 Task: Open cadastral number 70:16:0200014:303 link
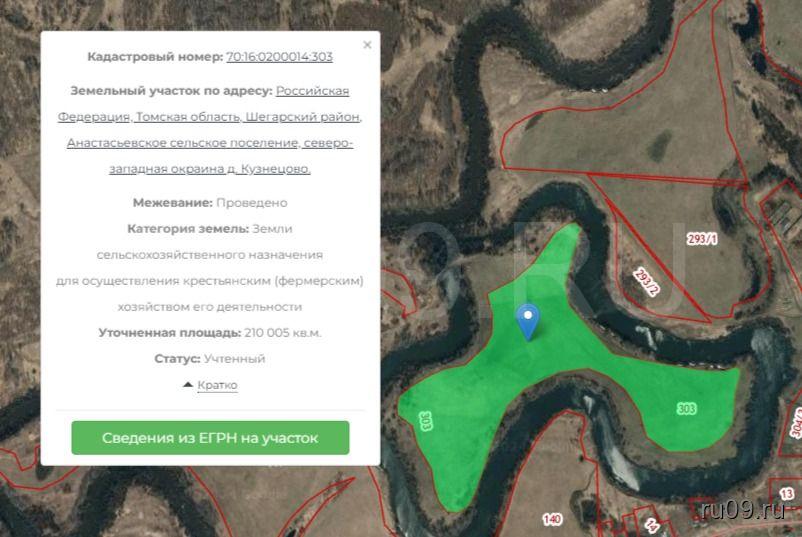coord(279,57)
